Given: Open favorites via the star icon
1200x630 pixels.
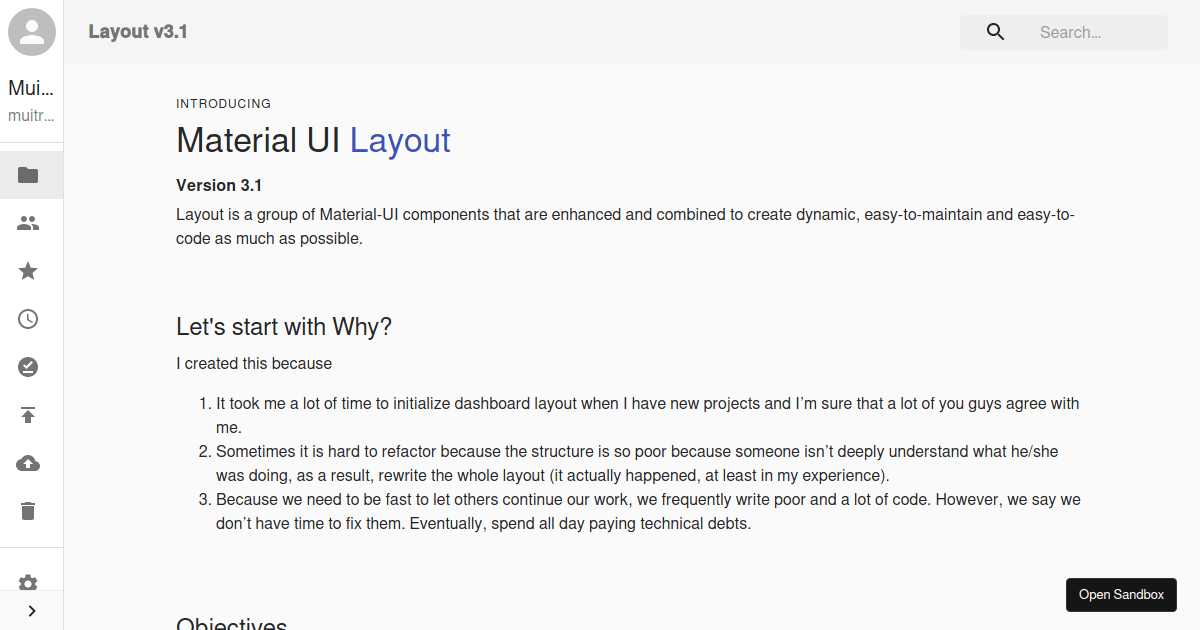Looking at the screenshot, I should (x=28, y=271).
